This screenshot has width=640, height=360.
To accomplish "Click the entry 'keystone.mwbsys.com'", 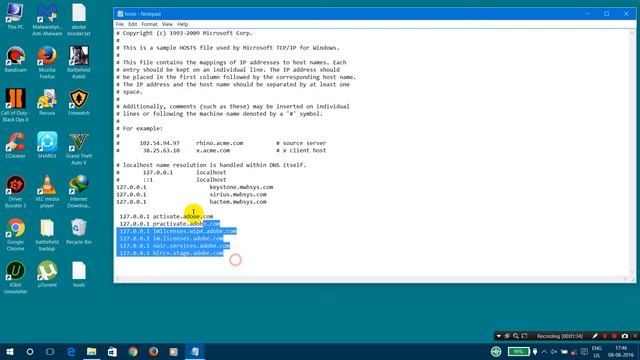I will 241,187.
